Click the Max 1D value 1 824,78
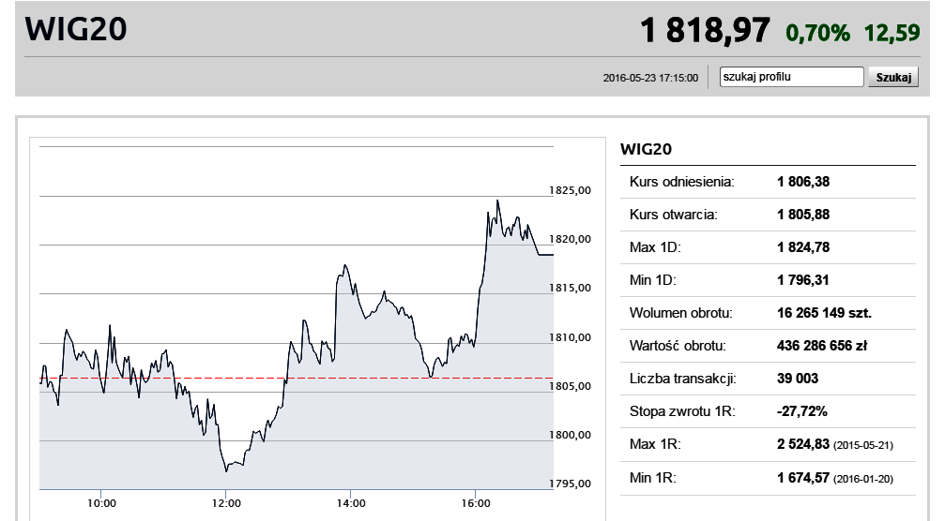Screen dimensions: 945x521 pos(803,247)
